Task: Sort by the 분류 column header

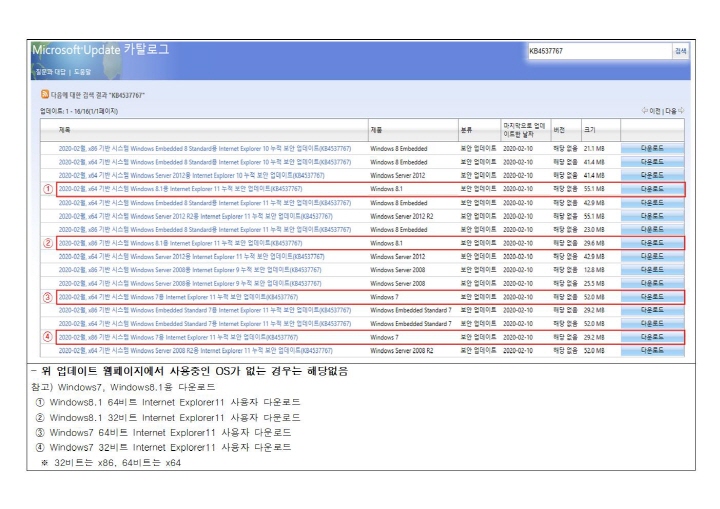Action: point(466,130)
